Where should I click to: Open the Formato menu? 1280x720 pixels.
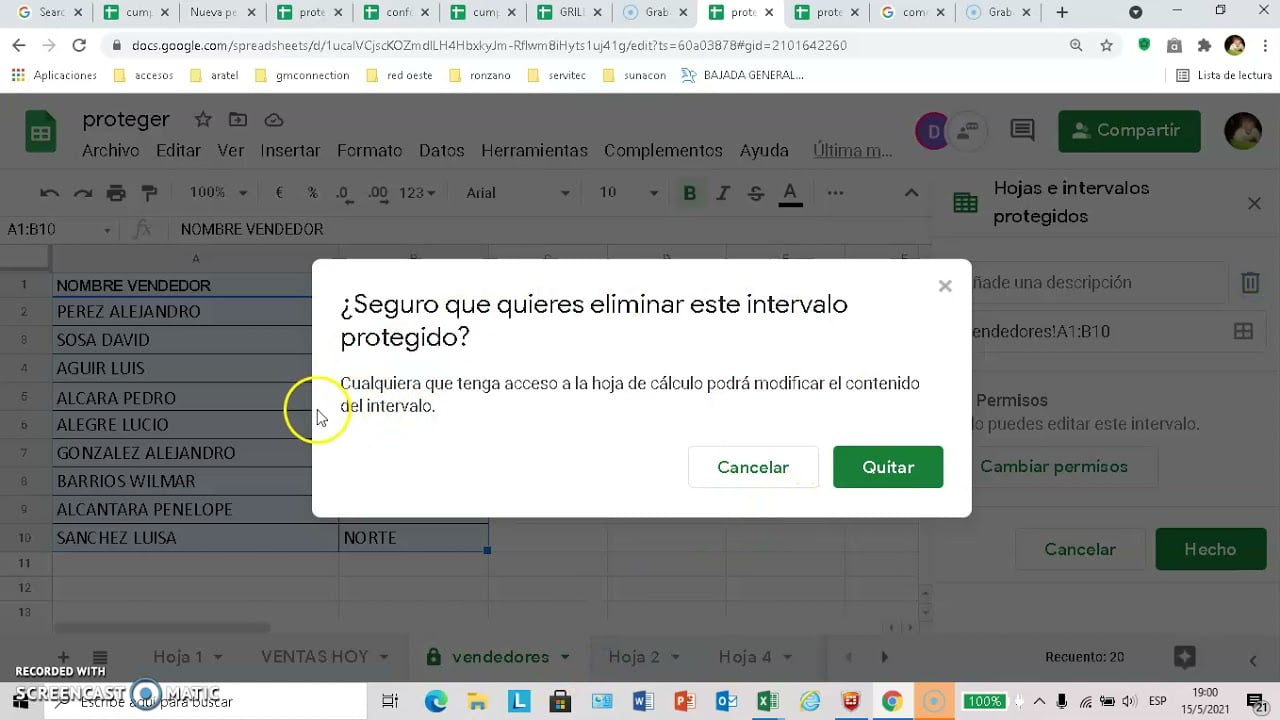pos(369,150)
